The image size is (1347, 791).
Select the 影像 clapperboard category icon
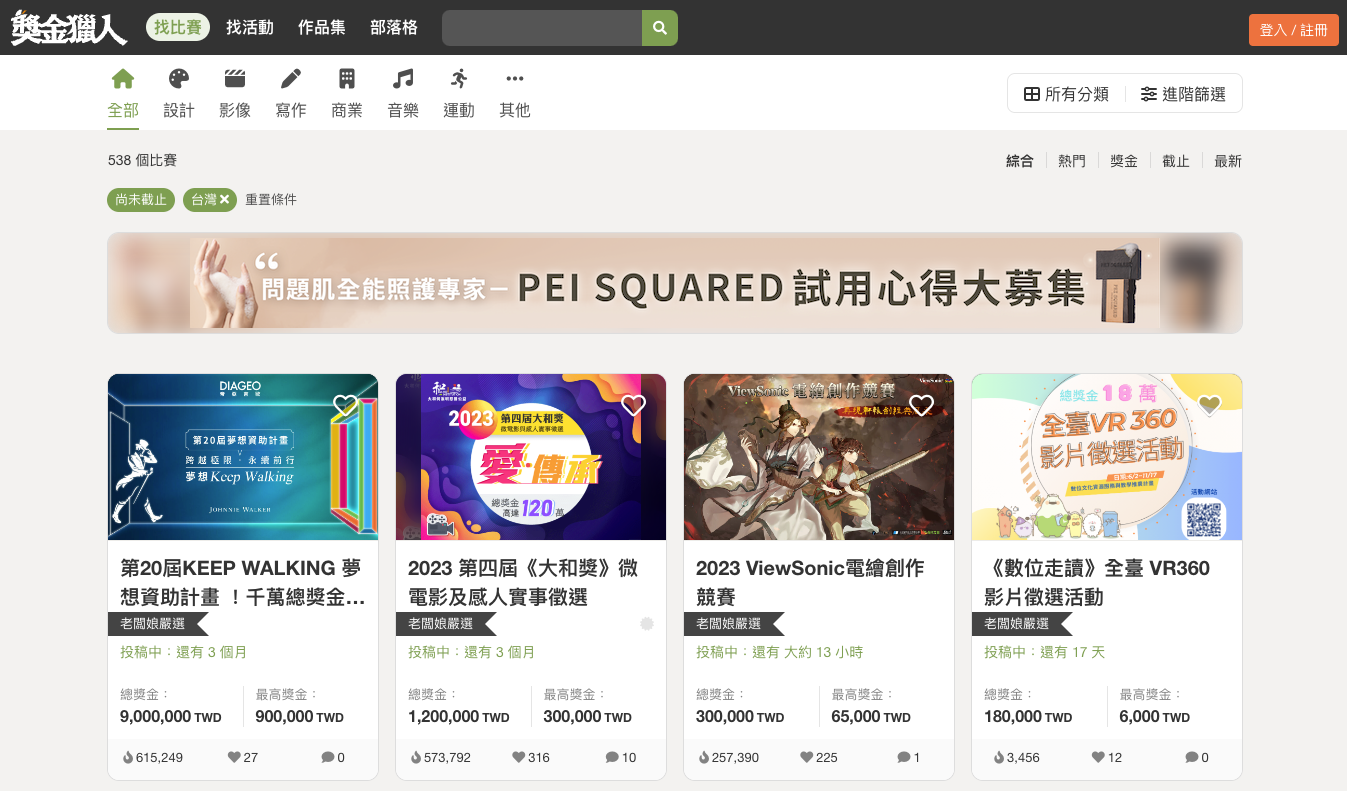235,79
